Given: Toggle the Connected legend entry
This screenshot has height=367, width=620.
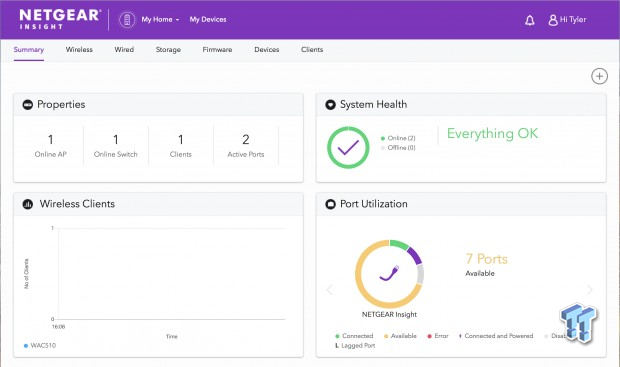Looking at the screenshot, I should click(x=354, y=336).
